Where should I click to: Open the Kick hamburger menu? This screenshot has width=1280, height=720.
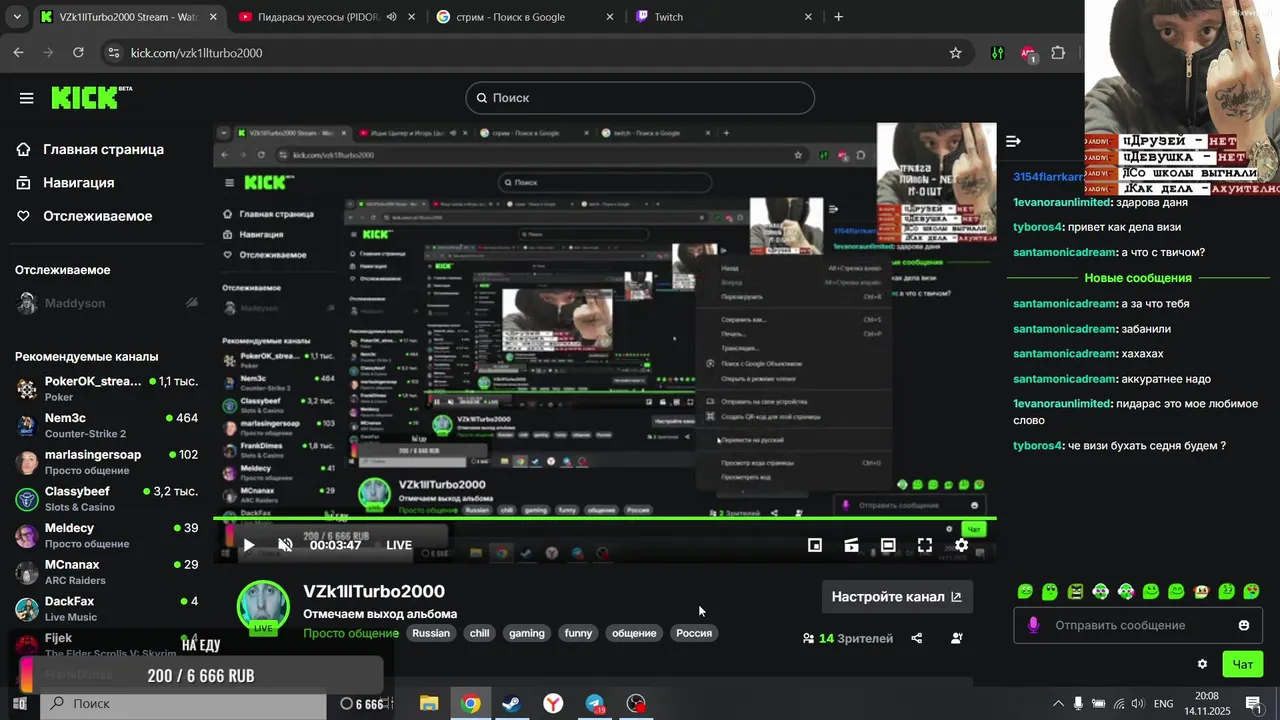(x=26, y=98)
